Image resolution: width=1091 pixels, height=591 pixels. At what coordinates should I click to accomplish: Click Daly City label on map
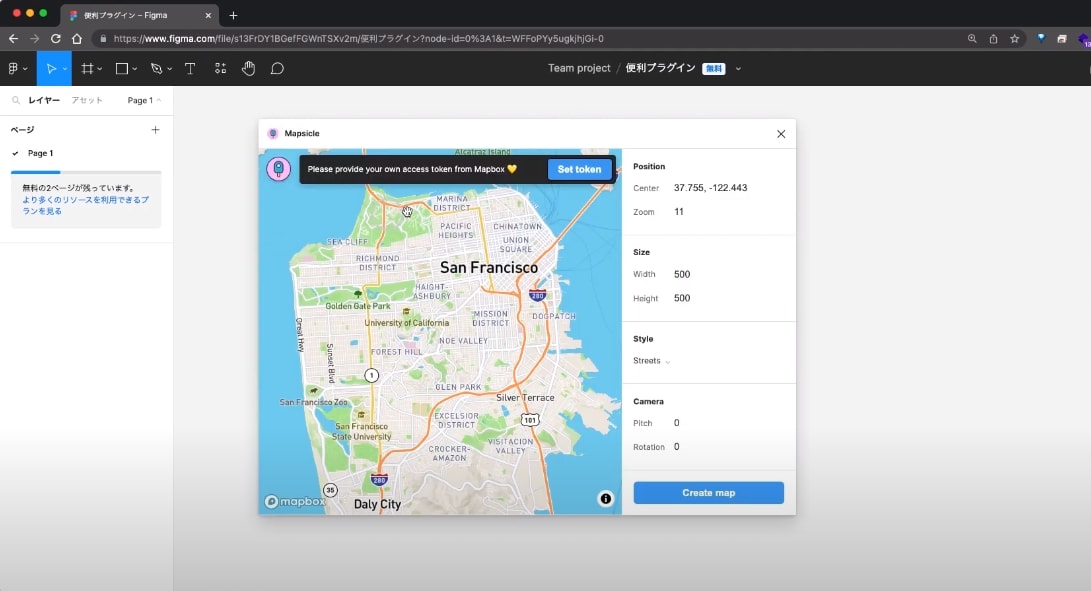click(x=377, y=504)
